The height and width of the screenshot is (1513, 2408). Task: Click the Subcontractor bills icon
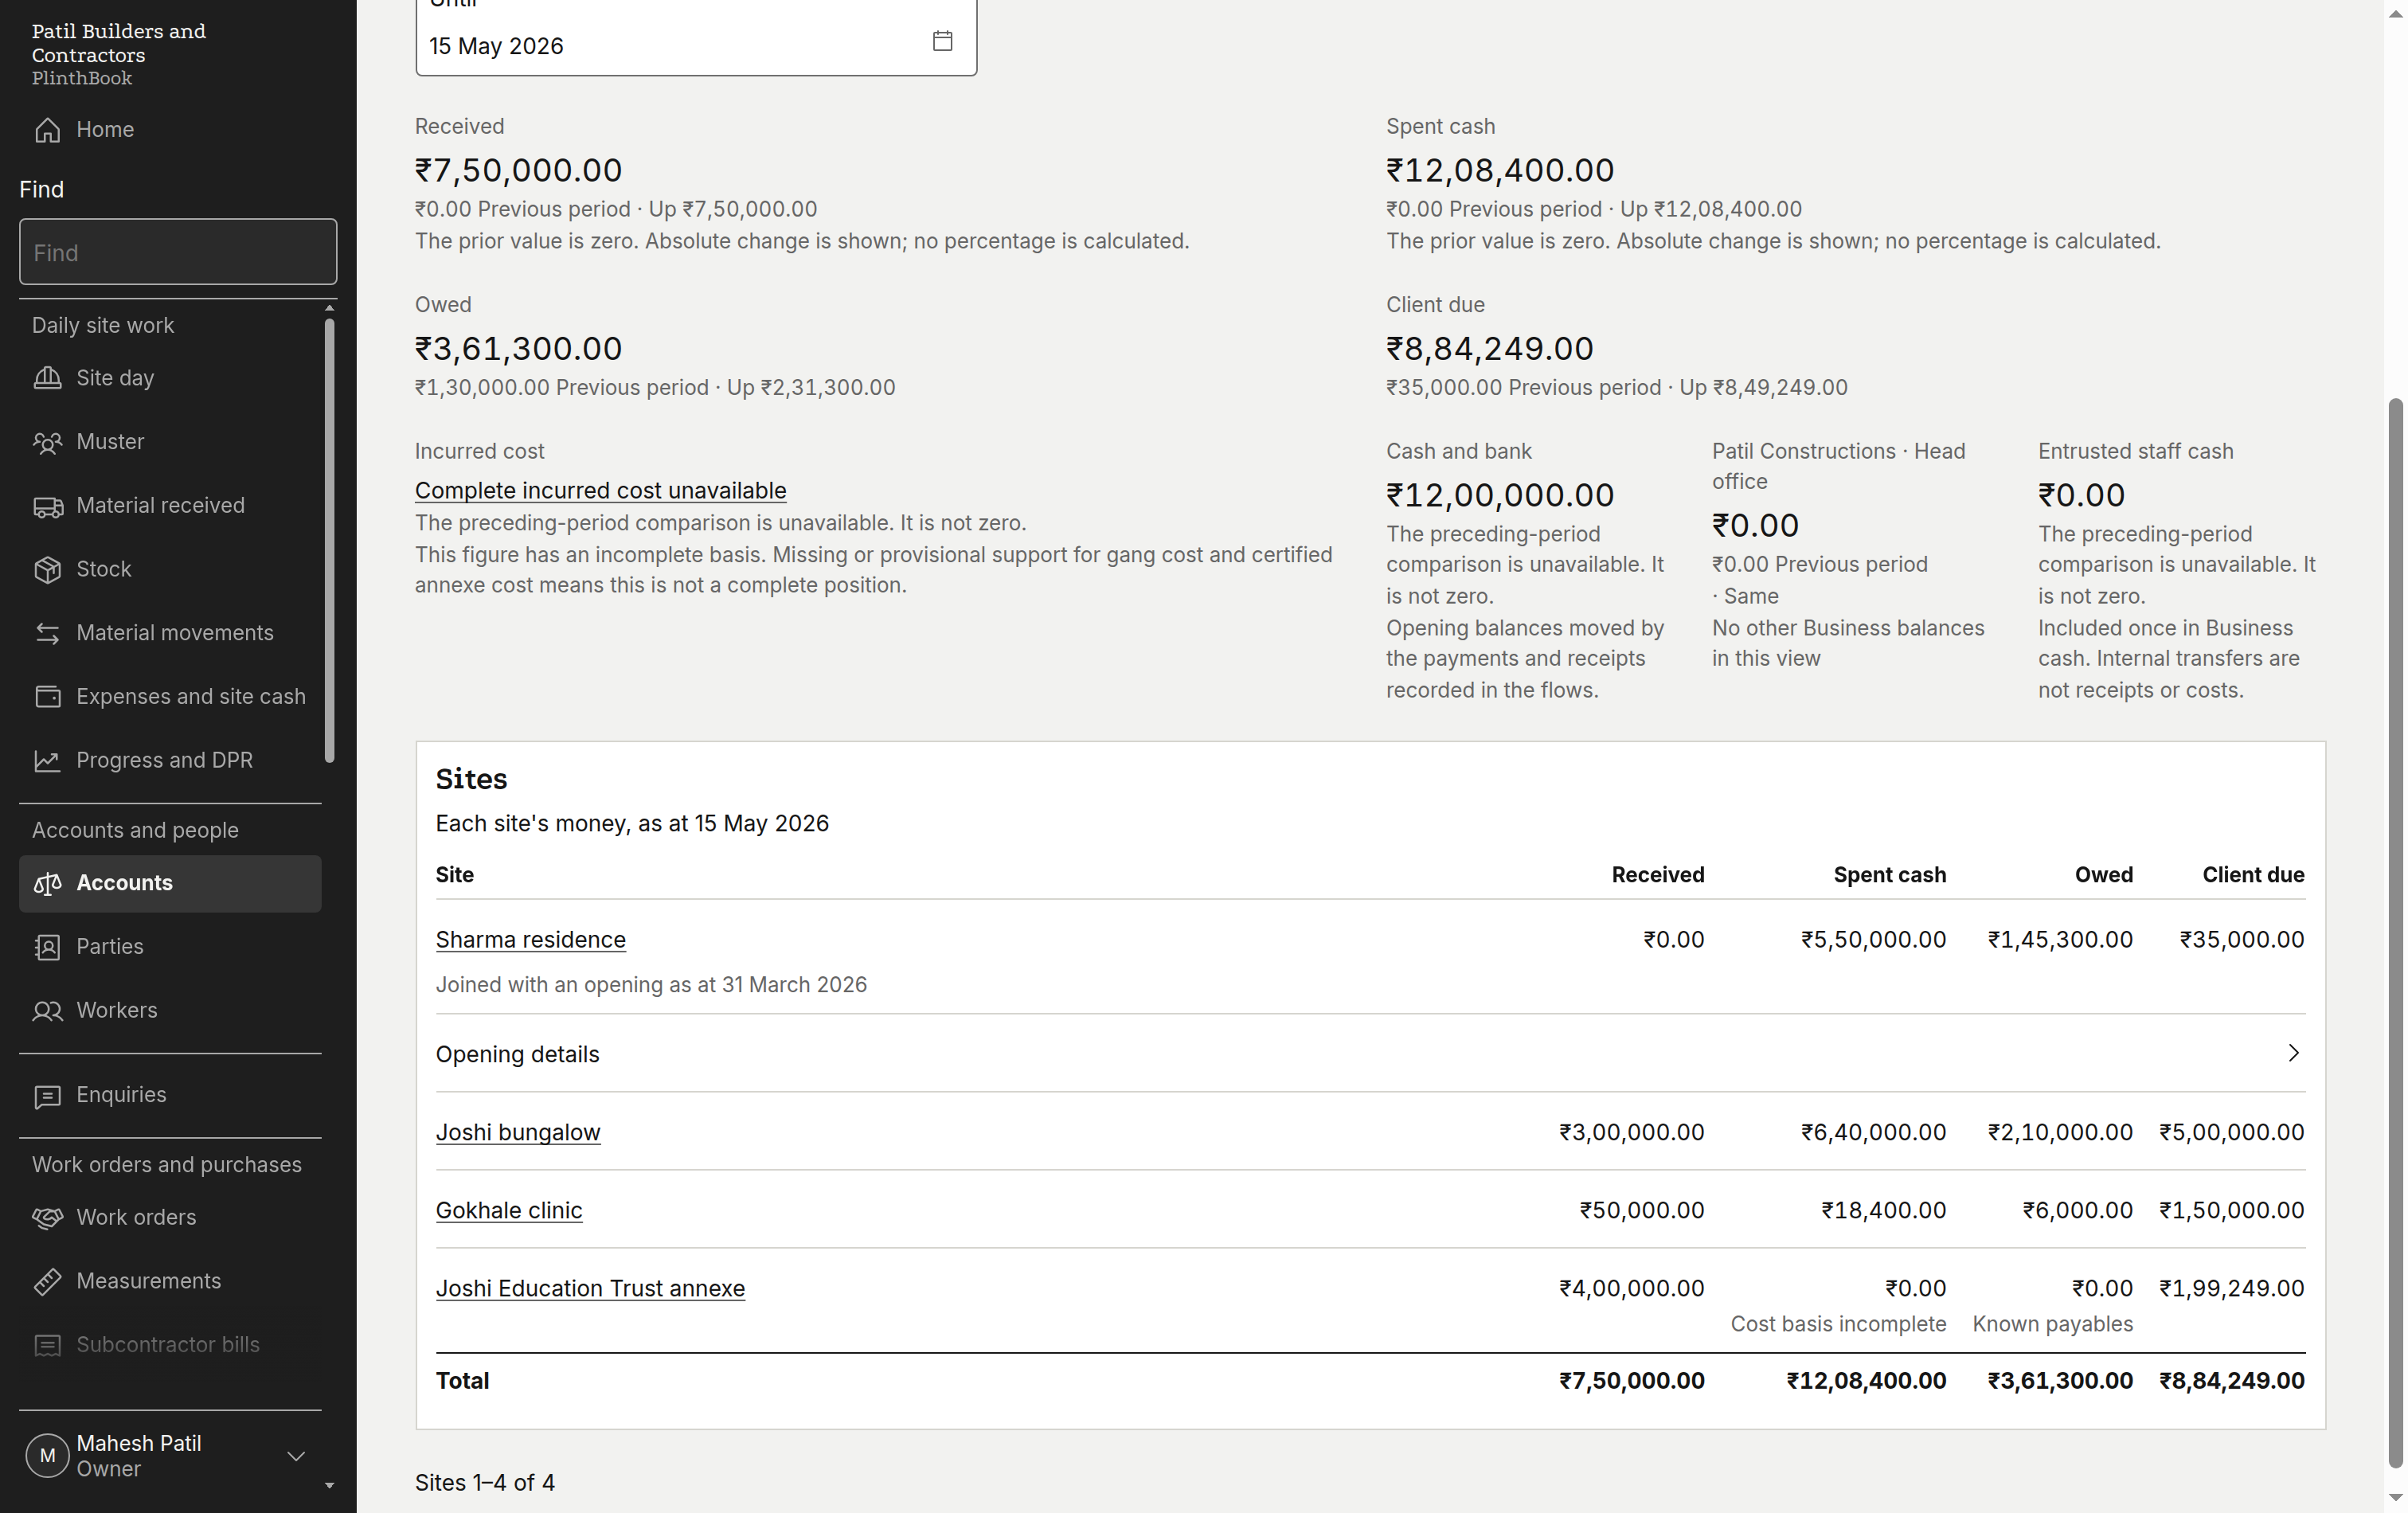[47, 1346]
